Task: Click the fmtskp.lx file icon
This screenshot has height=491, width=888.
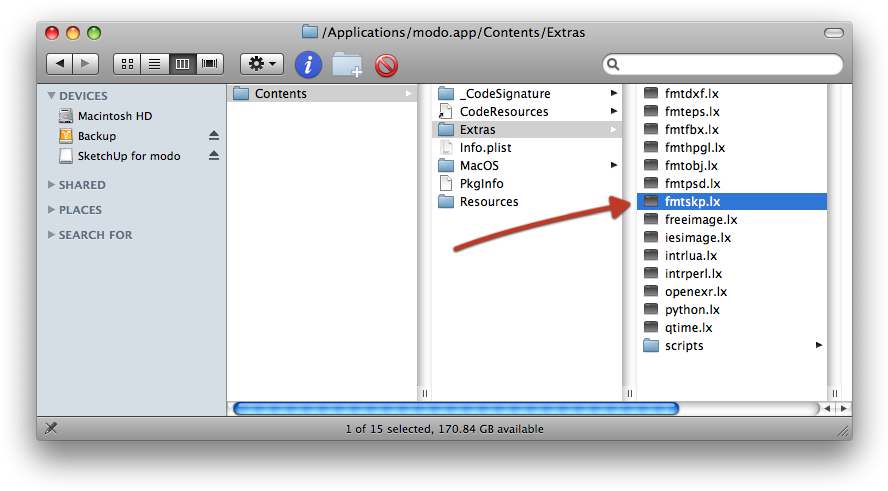Action: coord(651,201)
